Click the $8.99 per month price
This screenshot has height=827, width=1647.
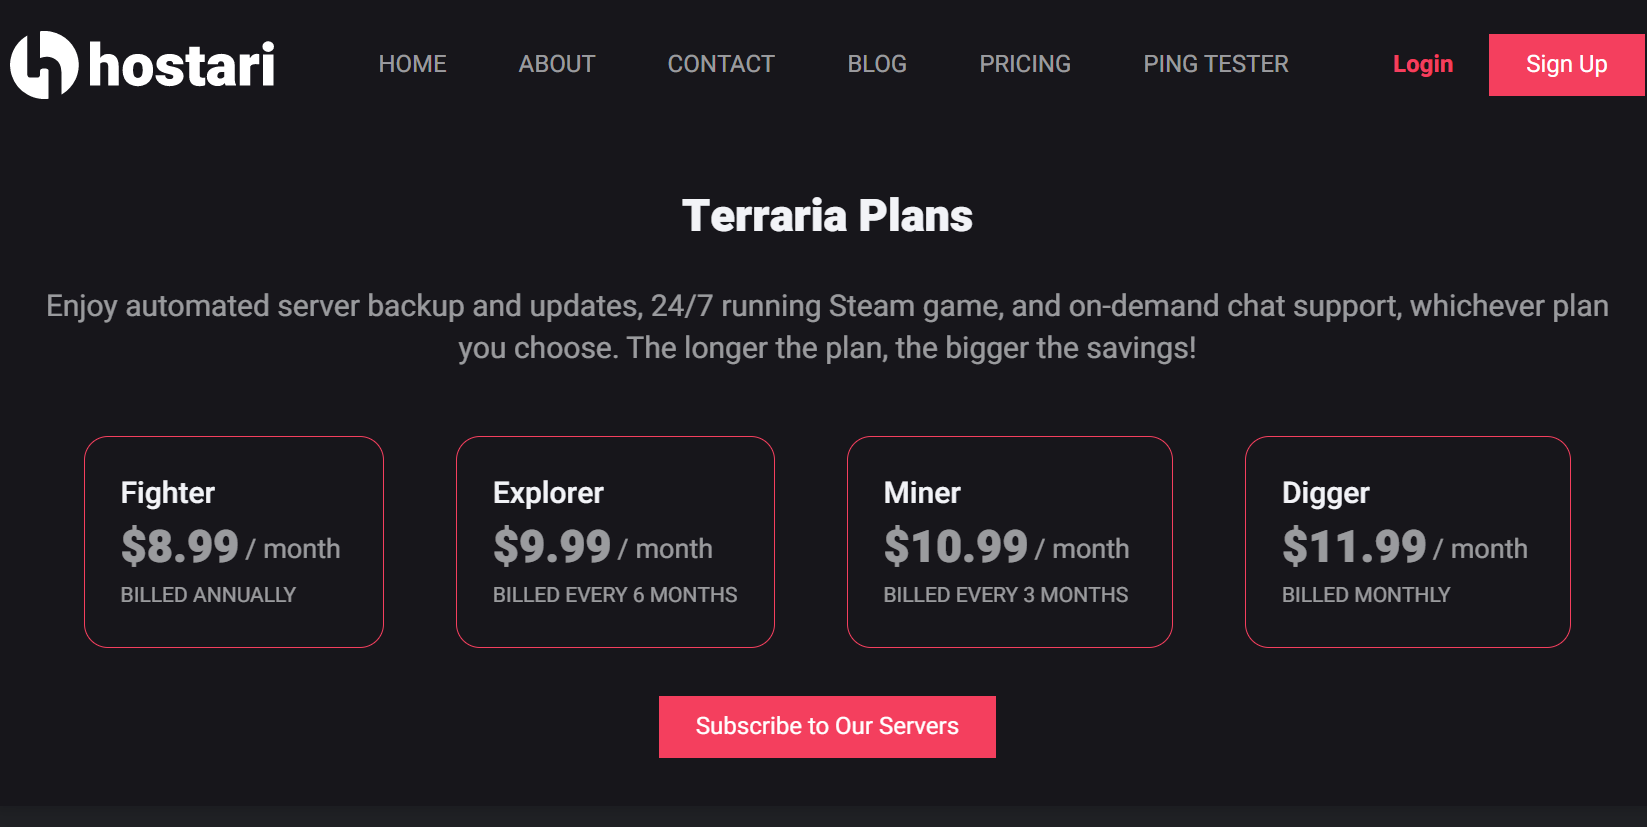[x=180, y=546]
